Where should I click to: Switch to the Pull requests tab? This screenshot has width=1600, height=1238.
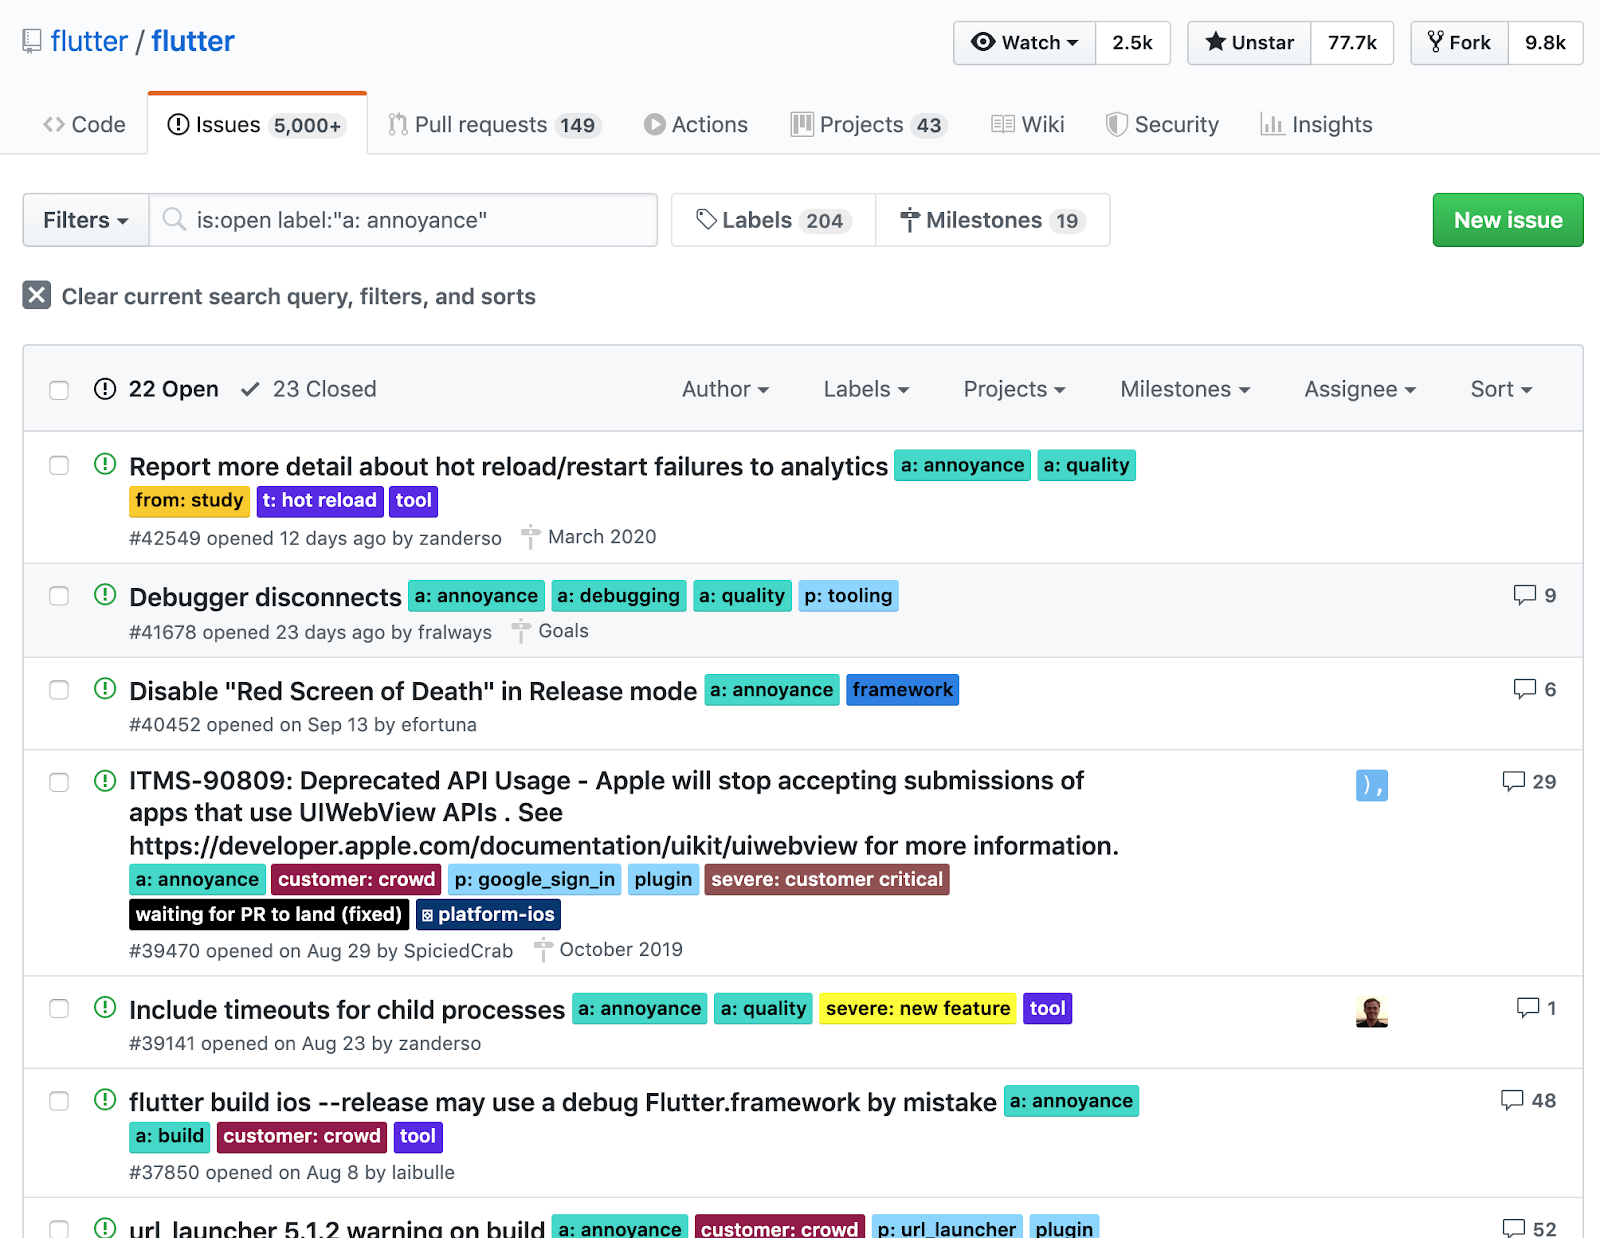click(494, 124)
